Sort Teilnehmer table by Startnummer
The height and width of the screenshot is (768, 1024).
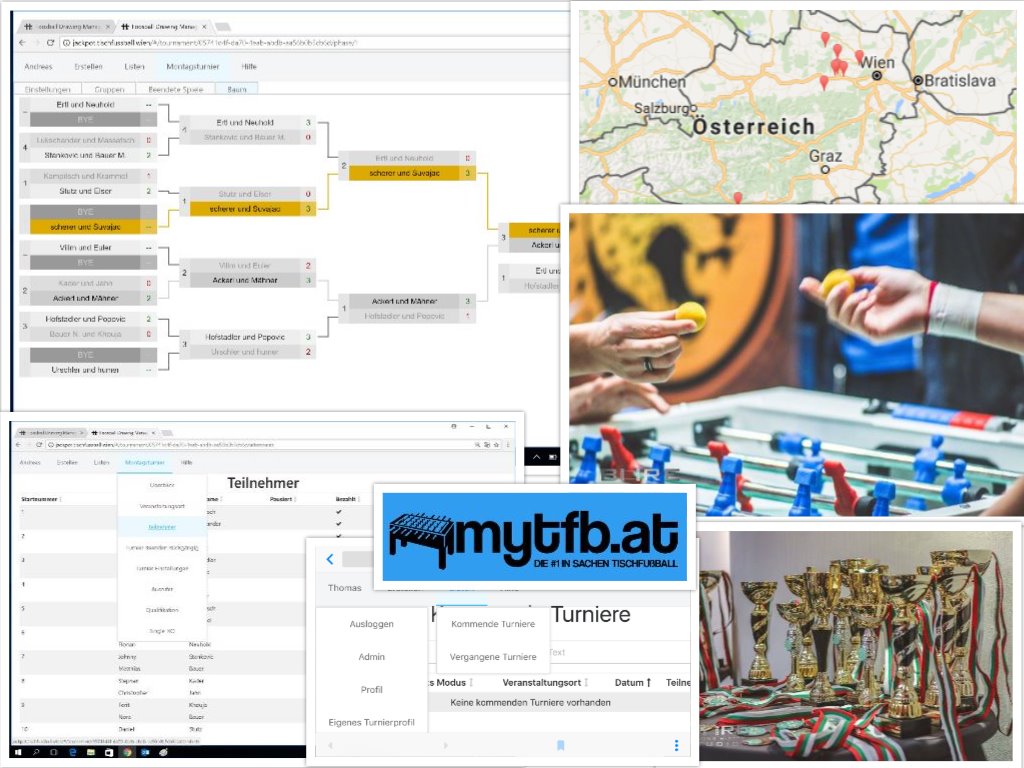click(x=39, y=499)
